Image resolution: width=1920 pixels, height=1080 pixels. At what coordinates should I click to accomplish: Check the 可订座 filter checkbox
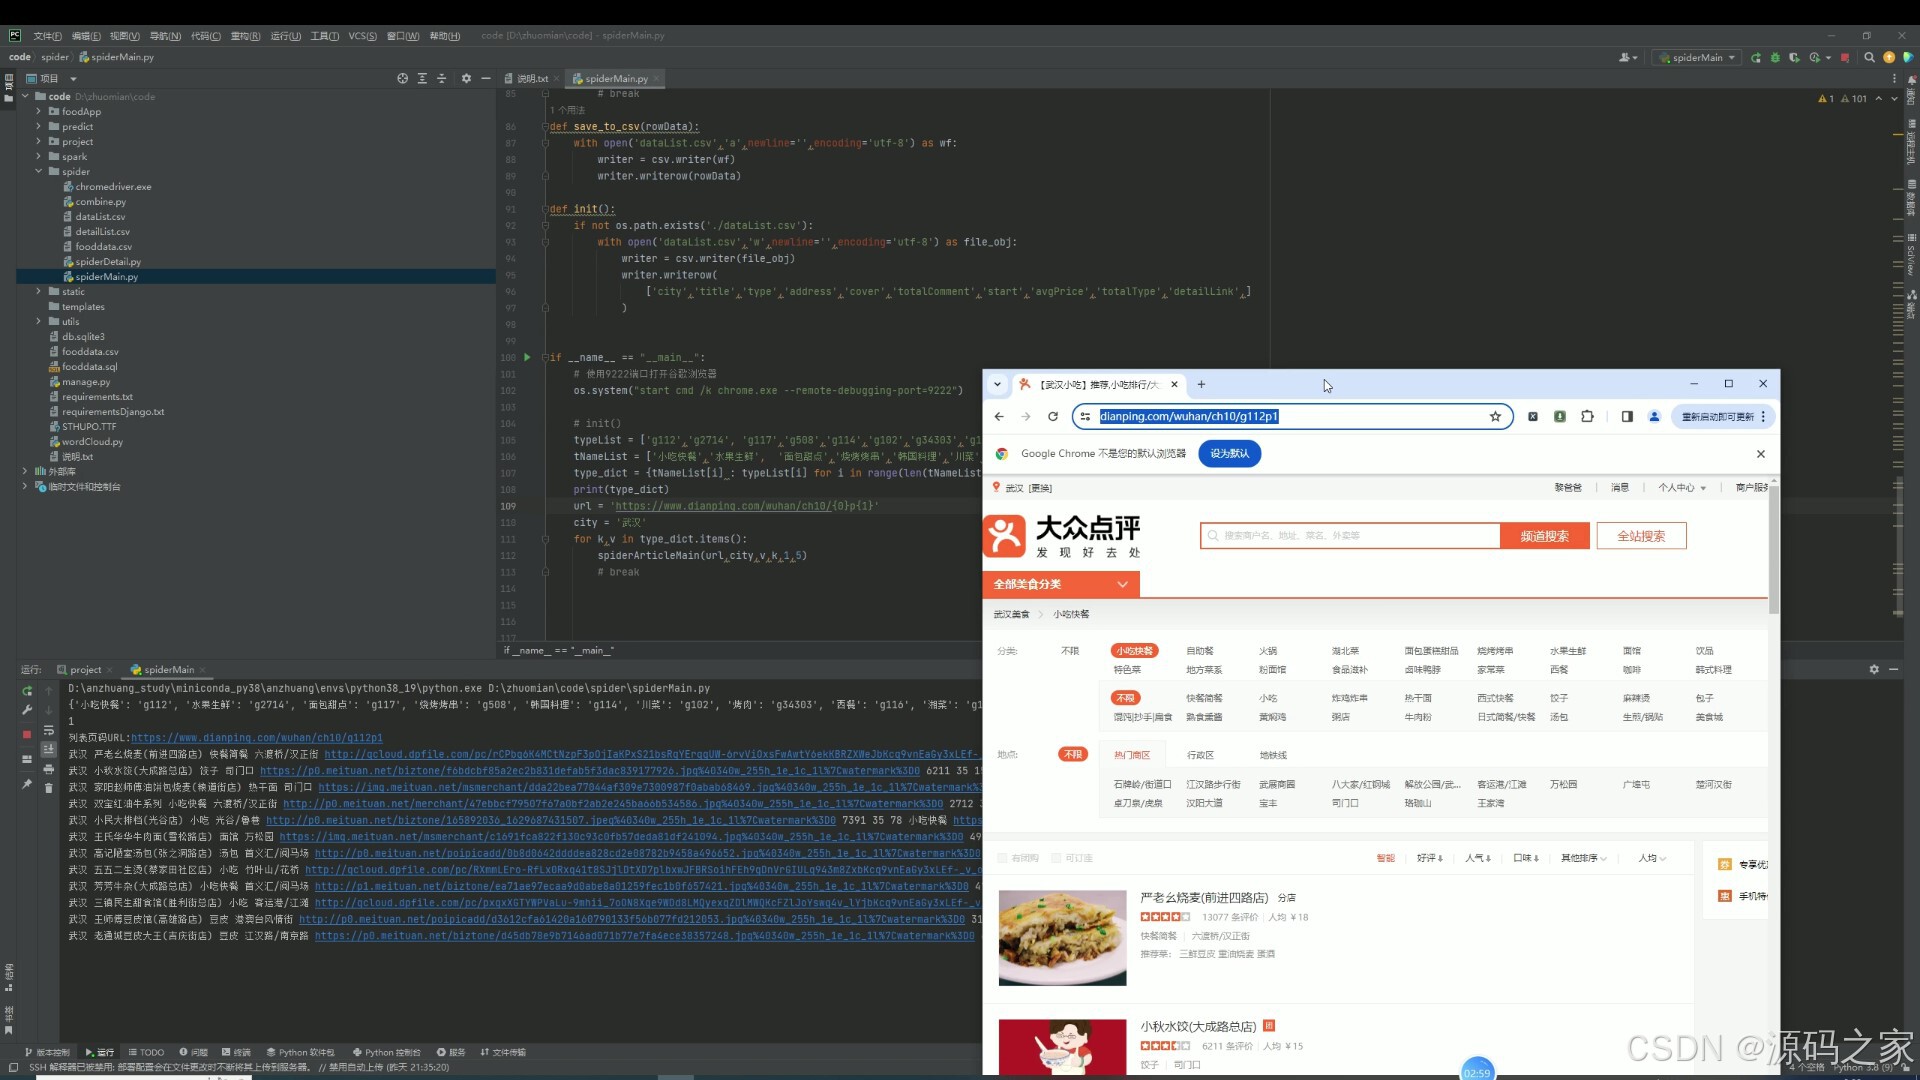[x=1056, y=858]
